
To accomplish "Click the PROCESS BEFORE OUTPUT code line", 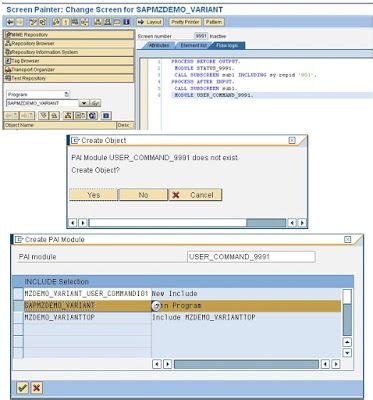I will click(205, 62).
